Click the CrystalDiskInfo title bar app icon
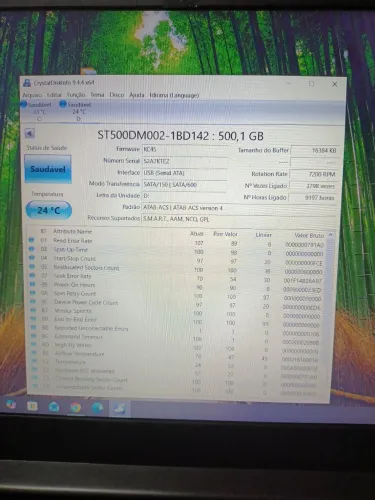 28,83
